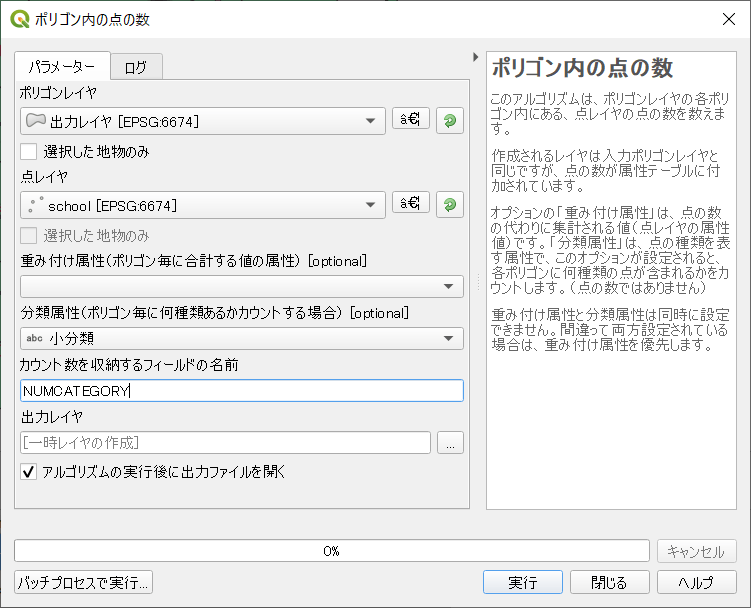Uncheck アルゴリズムの実行後に出力ファイルを開く

click(x=29, y=472)
